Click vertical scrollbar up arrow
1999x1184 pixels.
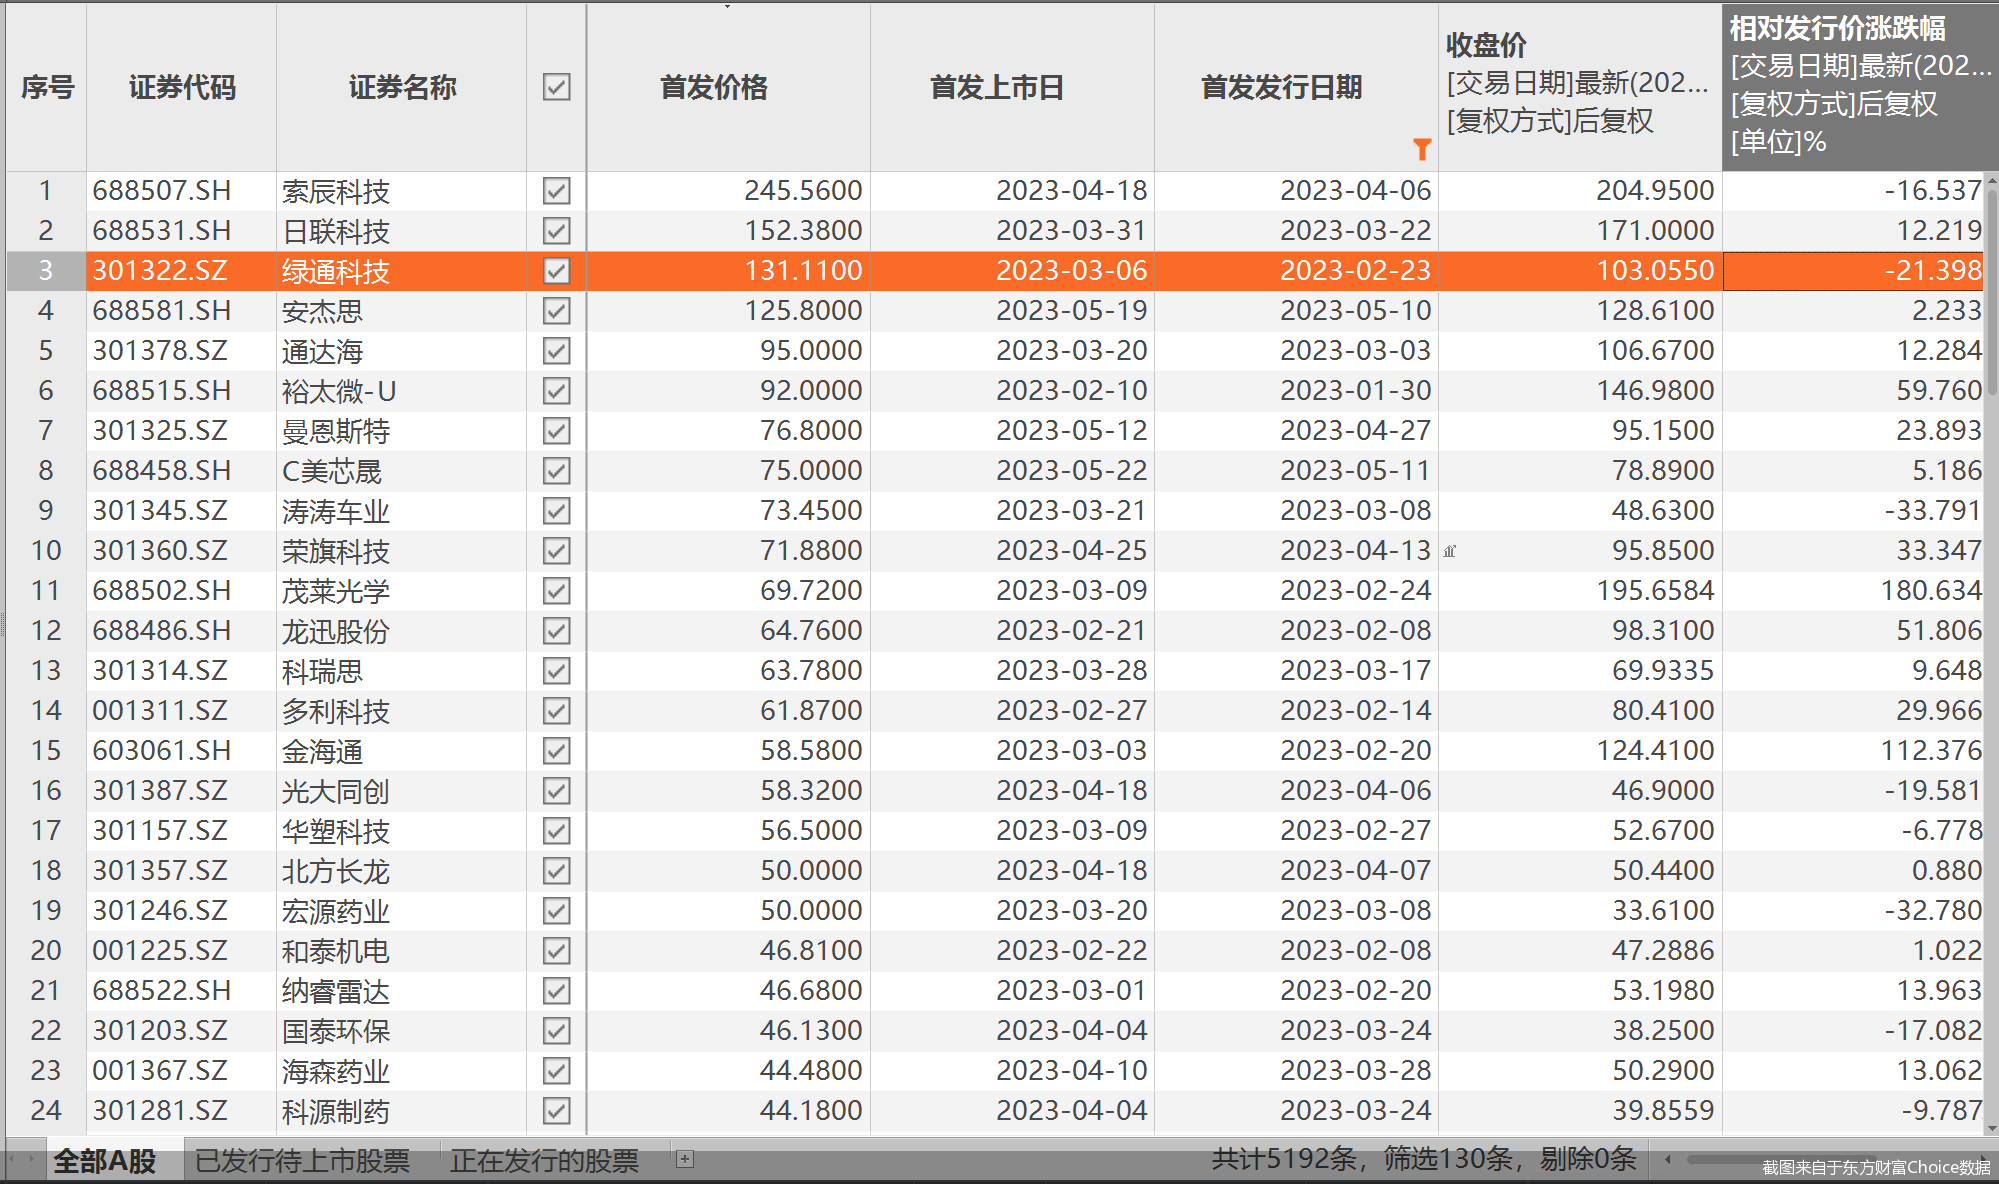pyautogui.click(x=1991, y=182)
